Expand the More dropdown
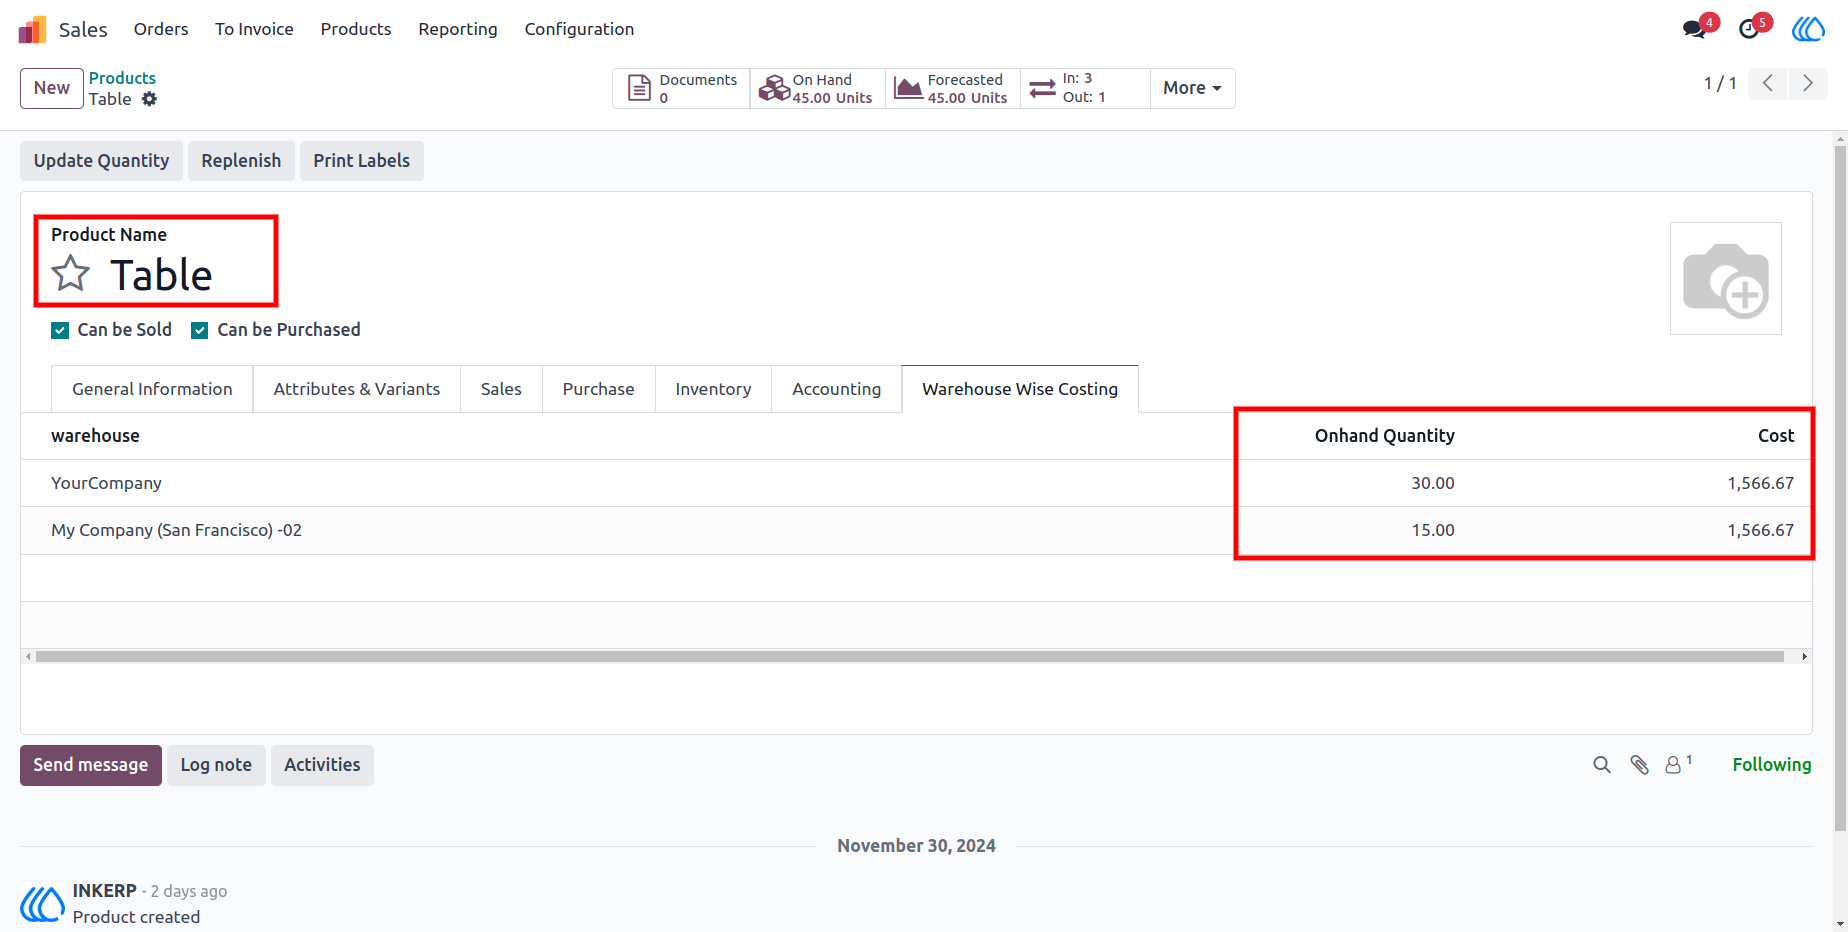 click(1192, 88)
